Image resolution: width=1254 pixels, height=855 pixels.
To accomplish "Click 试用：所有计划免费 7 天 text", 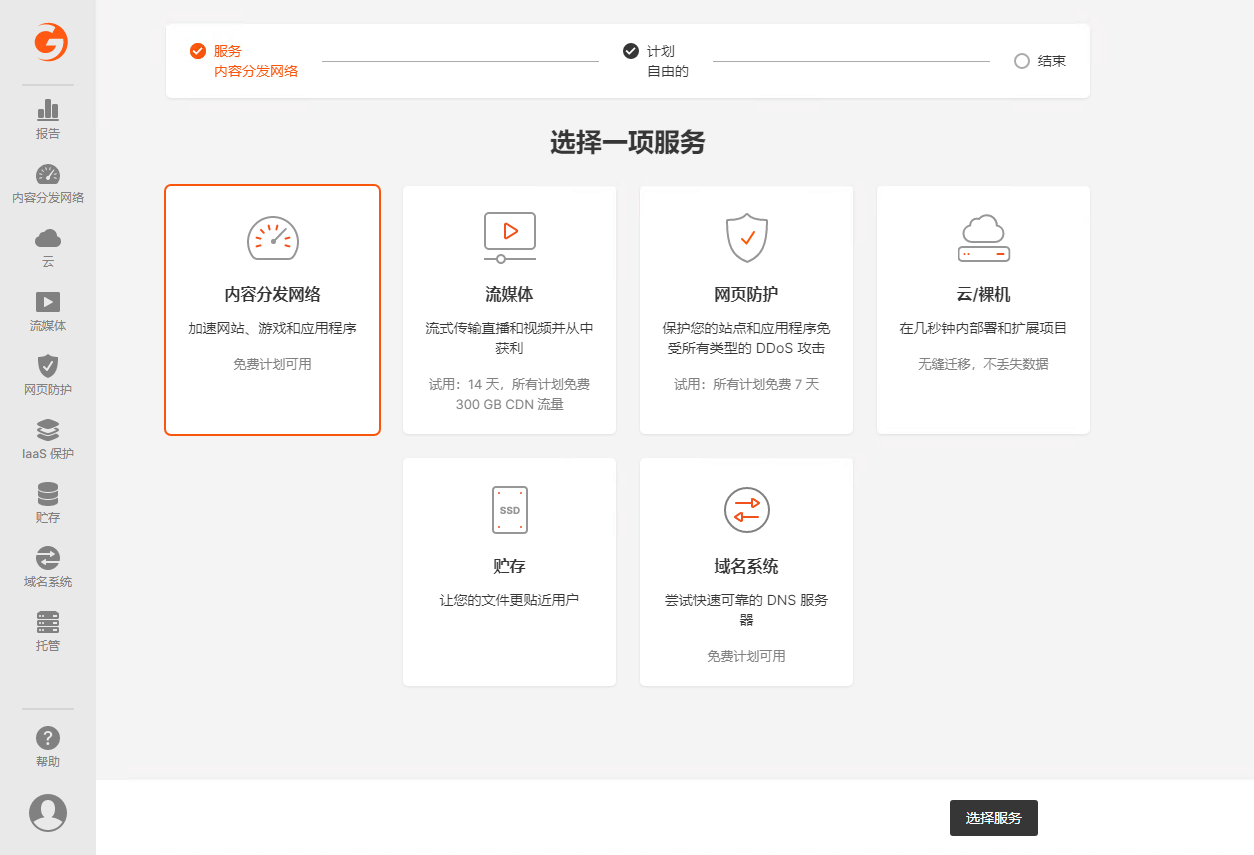I will [747, 385].
